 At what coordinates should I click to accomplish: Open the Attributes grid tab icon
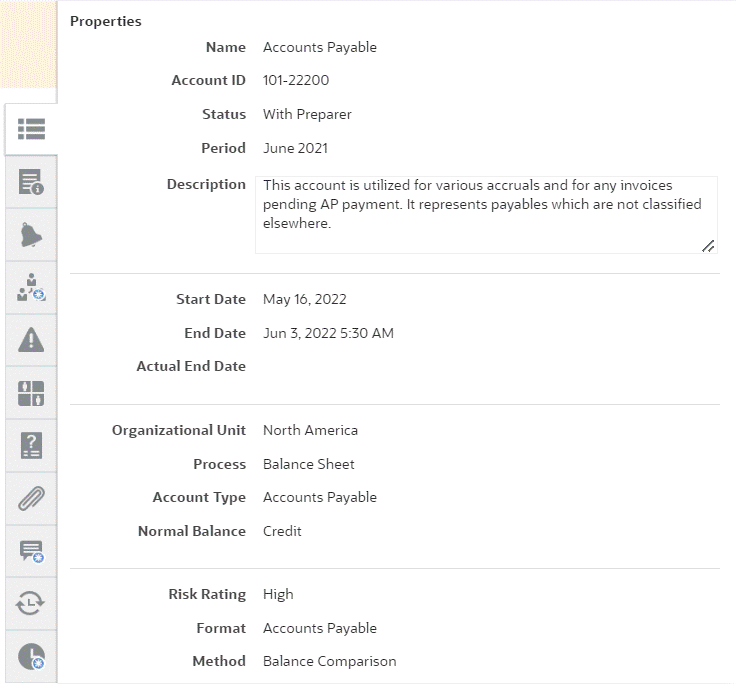click(31, 393)
